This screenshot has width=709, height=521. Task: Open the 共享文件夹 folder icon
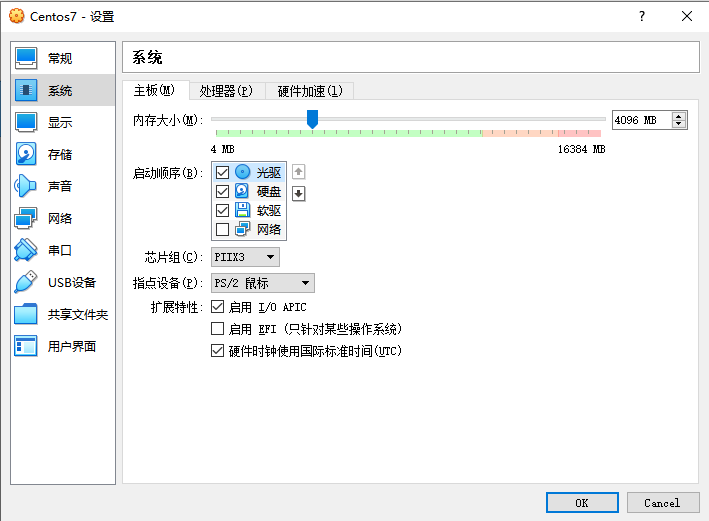tap(26, 314)
